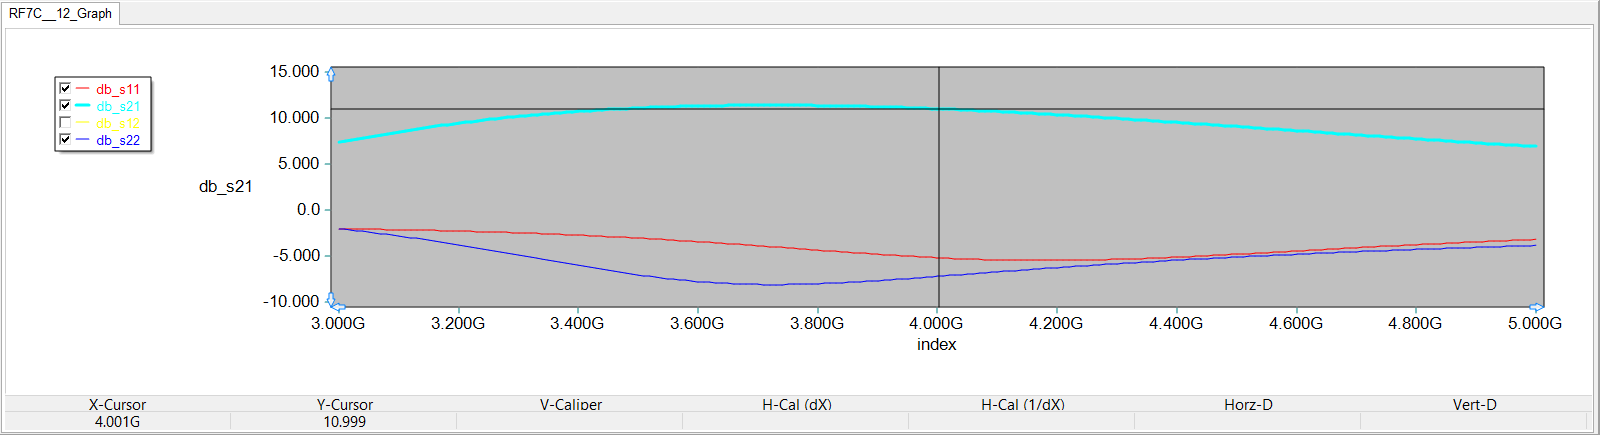The width and height of the screenshot is (1600, 435).
Task: Click the H-Cal (1/dX) column header
Action: click(x=1023, y=404)
